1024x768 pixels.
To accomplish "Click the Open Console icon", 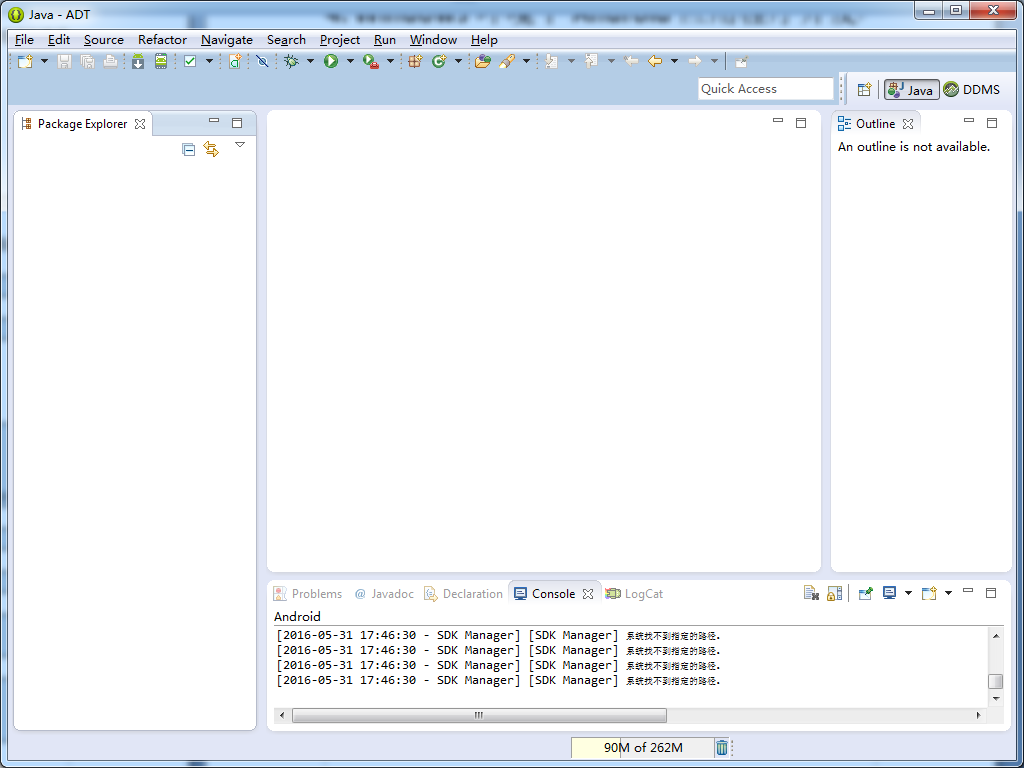I will pos(929,593).
